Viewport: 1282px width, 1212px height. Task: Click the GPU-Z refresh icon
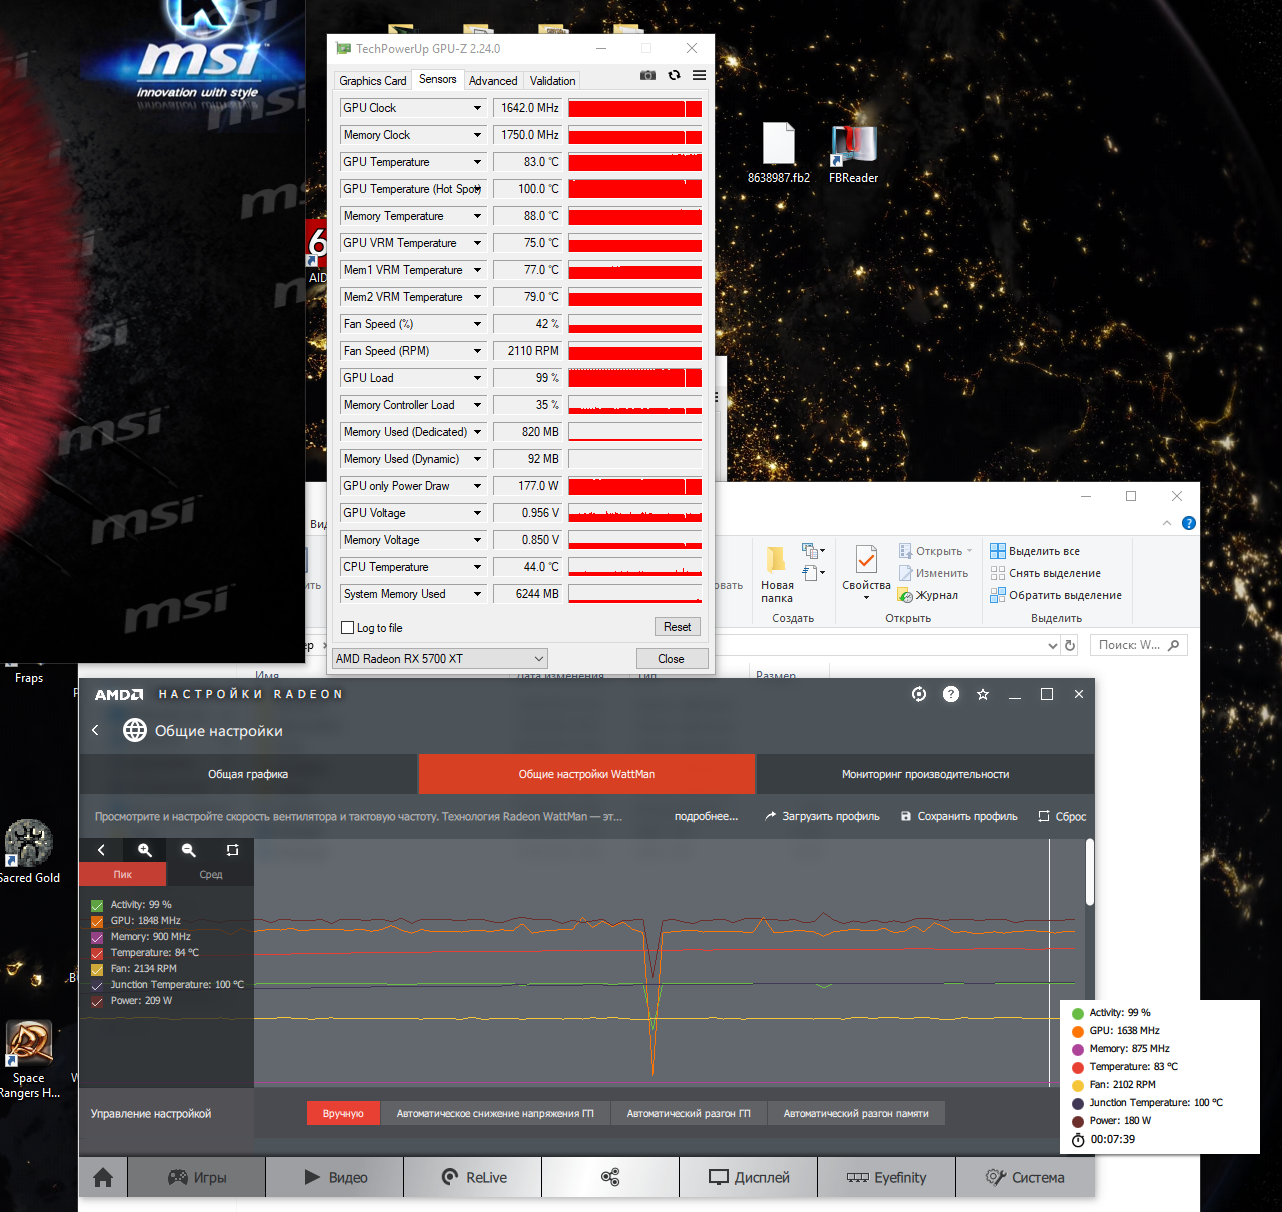674,75
